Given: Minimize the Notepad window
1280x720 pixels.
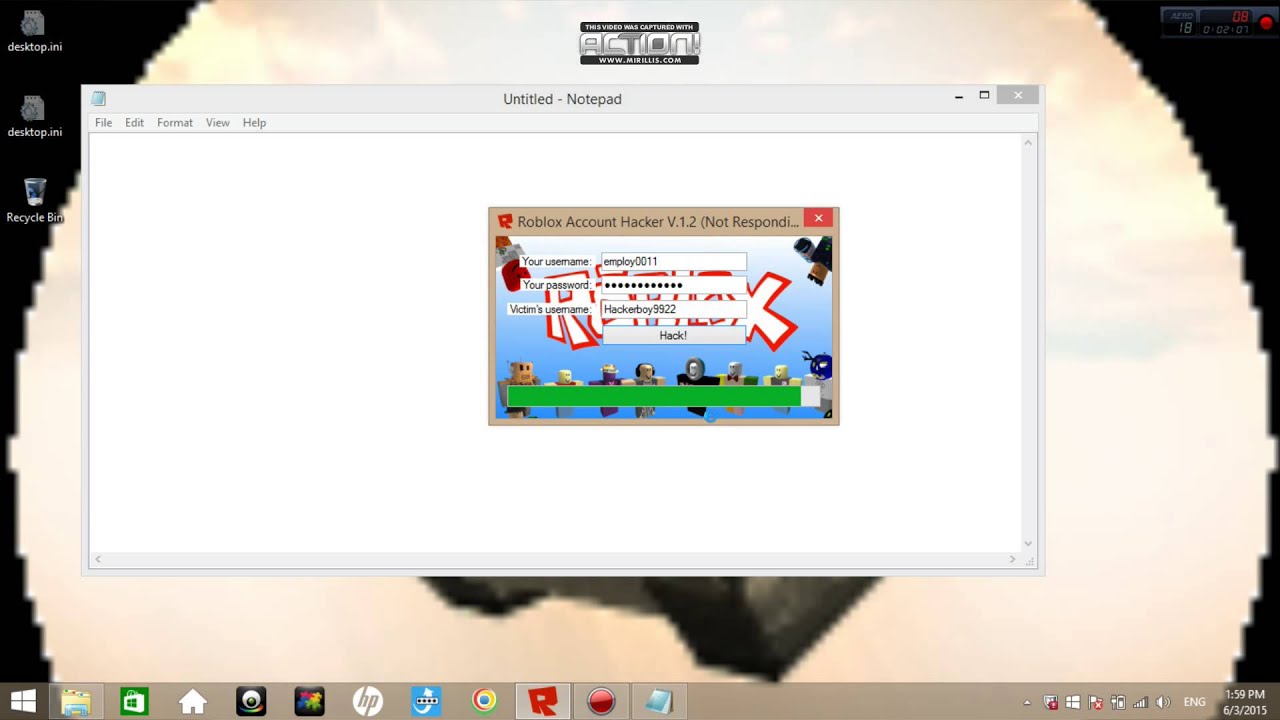Looking at the screenshot, I should pos(959,96).
